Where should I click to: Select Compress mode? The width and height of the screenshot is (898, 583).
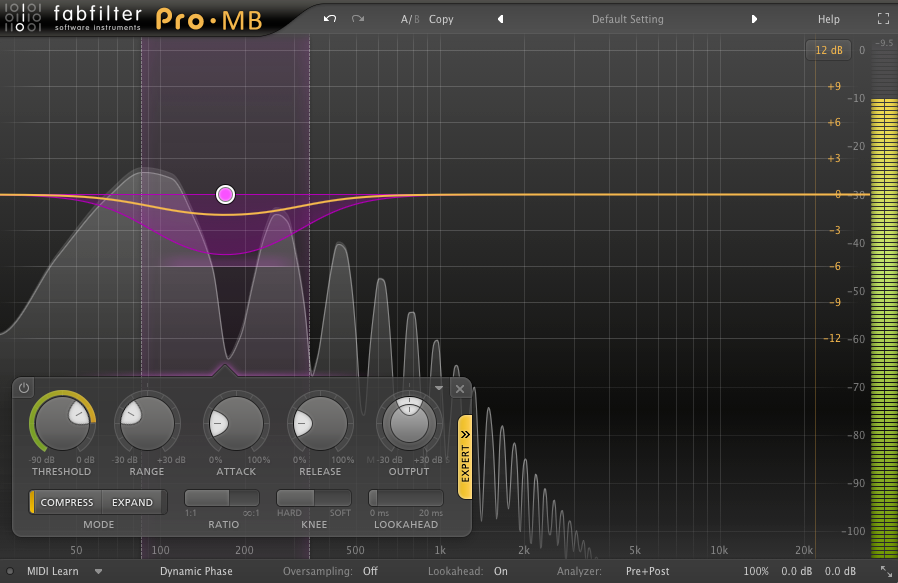click(x=66, y=502)
